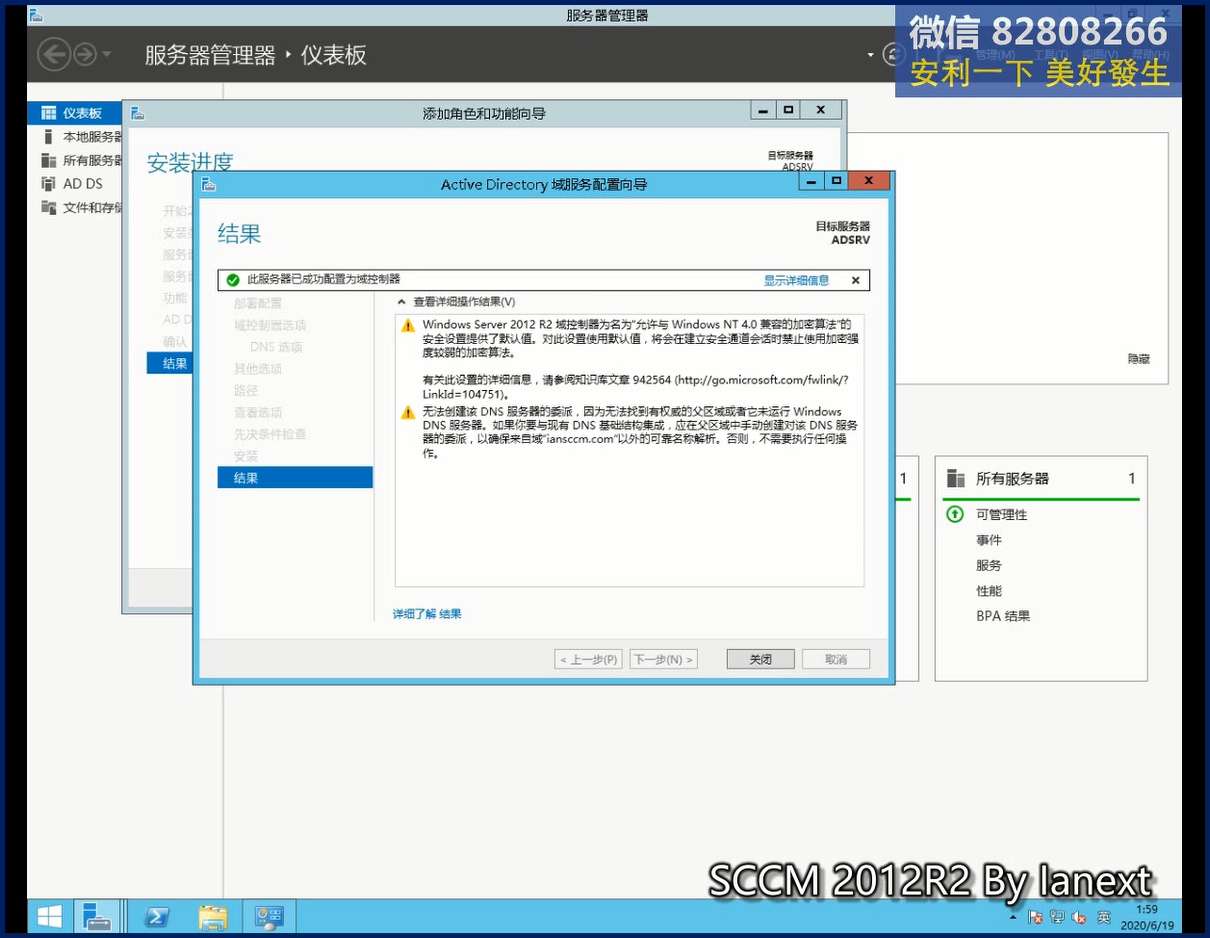Screen dimensions: 1210x938
Task: Click first warning icon about NT 4.0 encryption
Action: (407, 326)
